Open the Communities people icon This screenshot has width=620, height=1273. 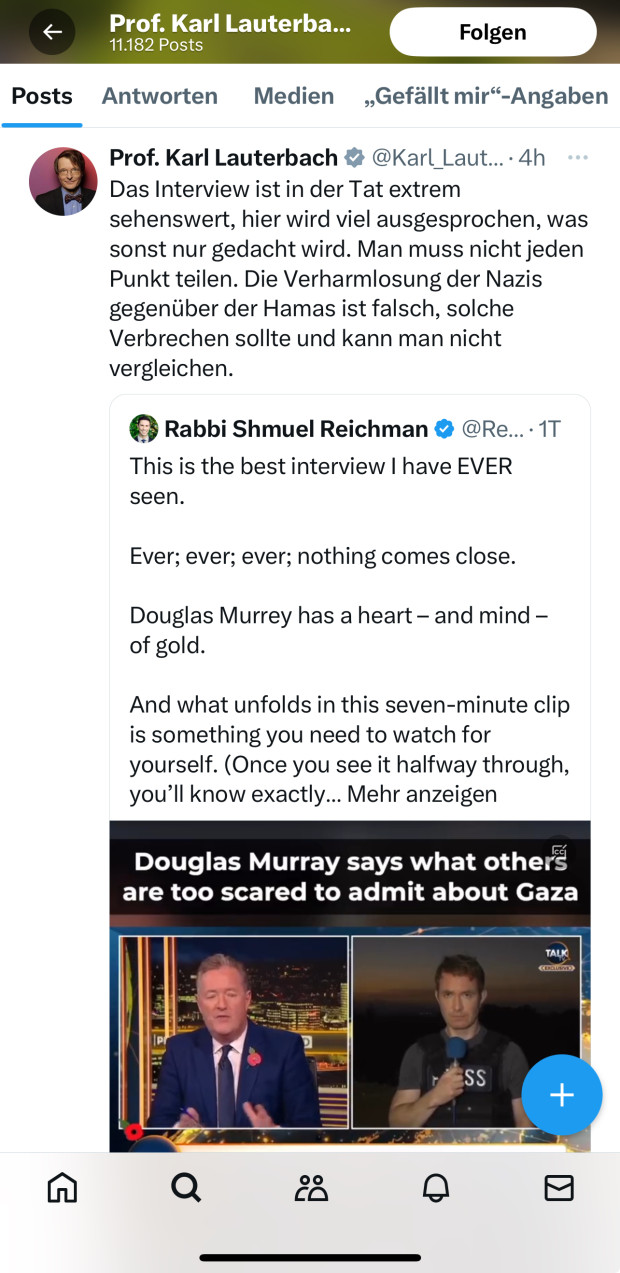point(311,1187)
